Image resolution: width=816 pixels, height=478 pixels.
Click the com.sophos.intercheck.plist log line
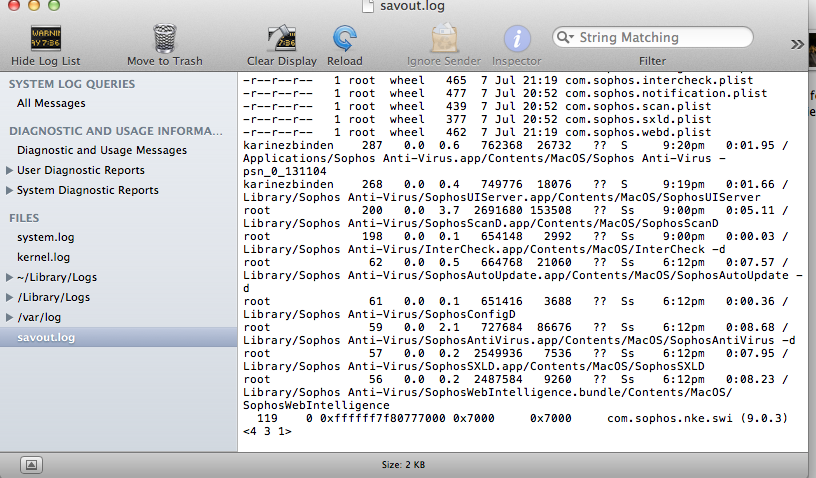(498, 80)
